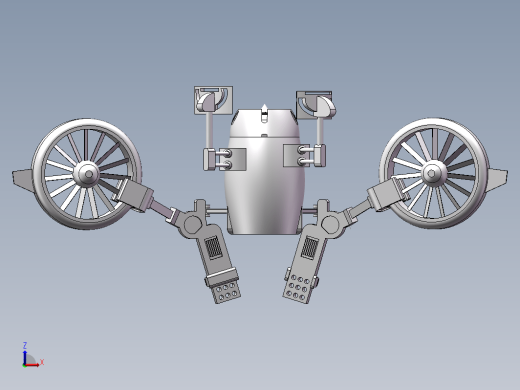Select the upper-left square bracket plate
The width and height of the screenshot is (520, 390).
[214, 100]
